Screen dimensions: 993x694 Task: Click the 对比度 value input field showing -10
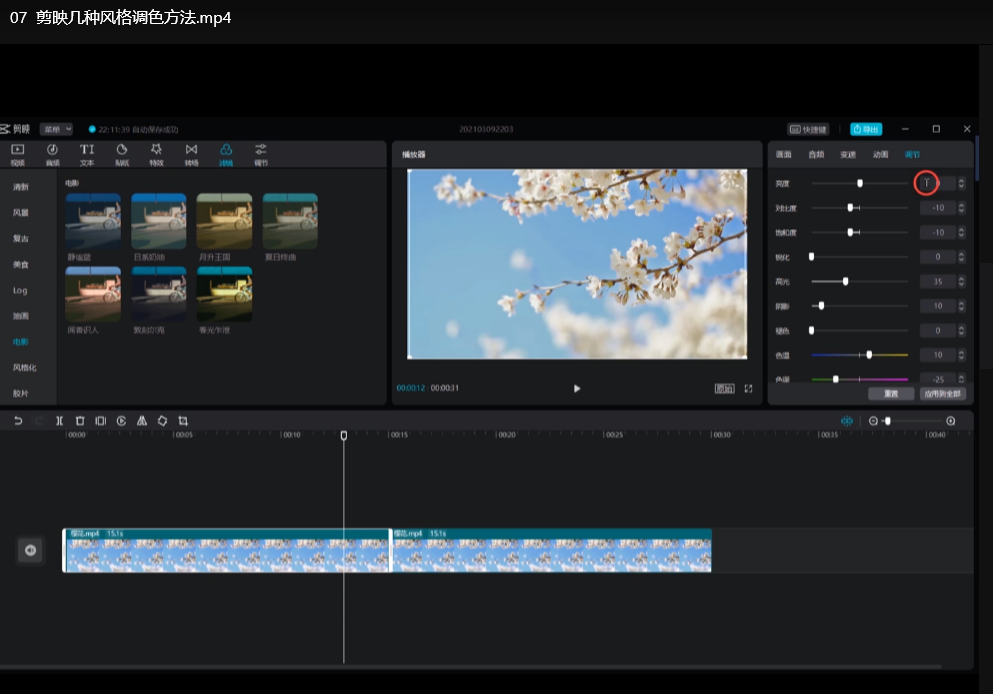click(938, 208)
